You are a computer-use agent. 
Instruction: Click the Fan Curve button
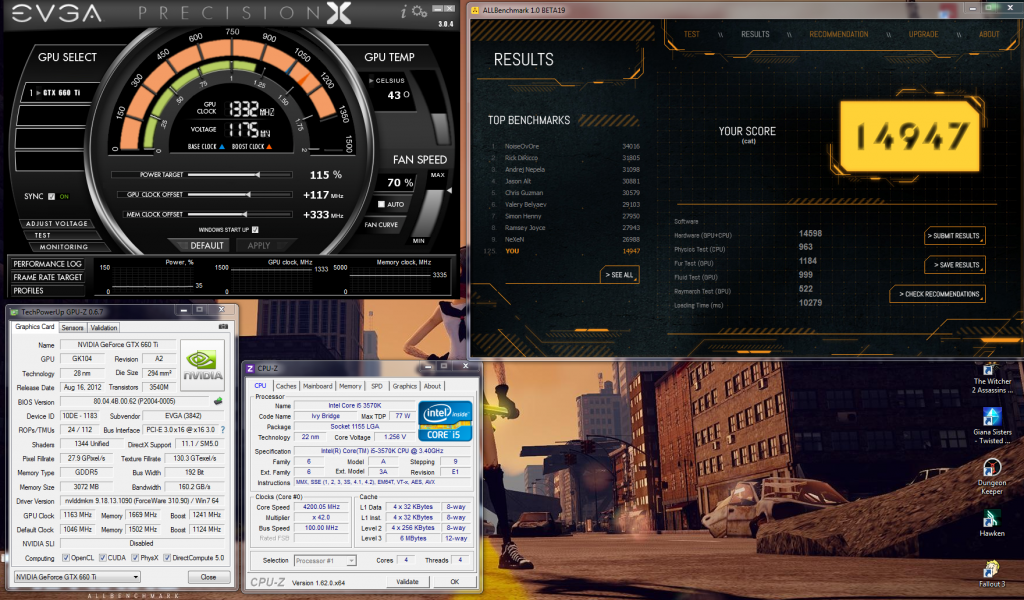point(381,225)
